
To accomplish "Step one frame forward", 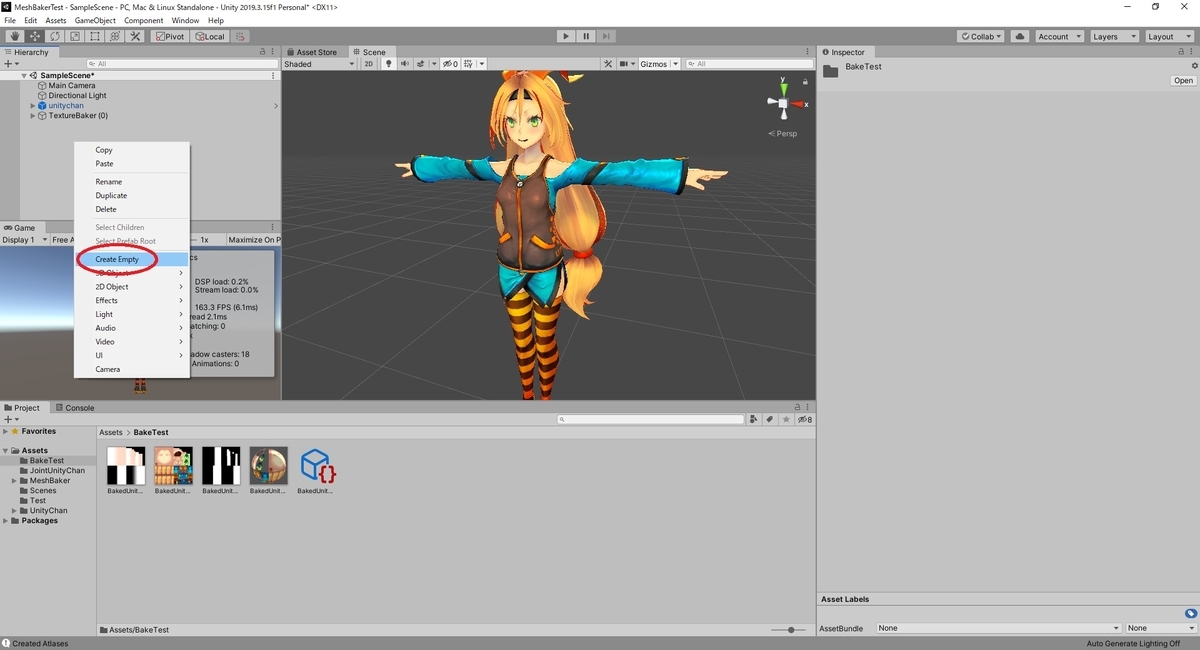I will coord(607,36).
